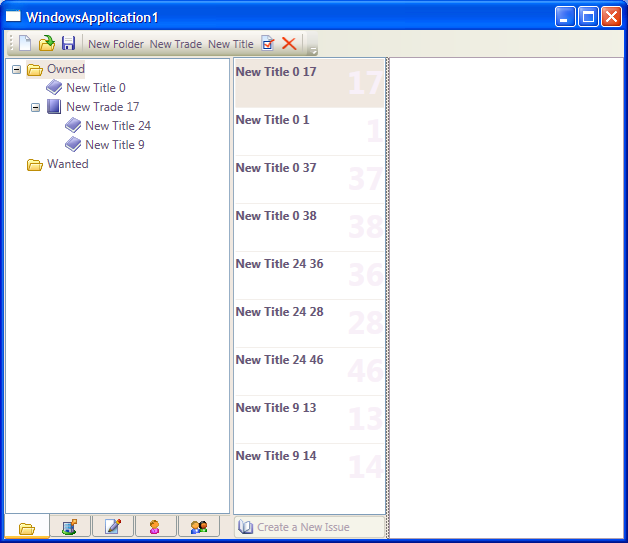
Task: Open the toolbar overflow options arrow
Action: click(312, 46)
